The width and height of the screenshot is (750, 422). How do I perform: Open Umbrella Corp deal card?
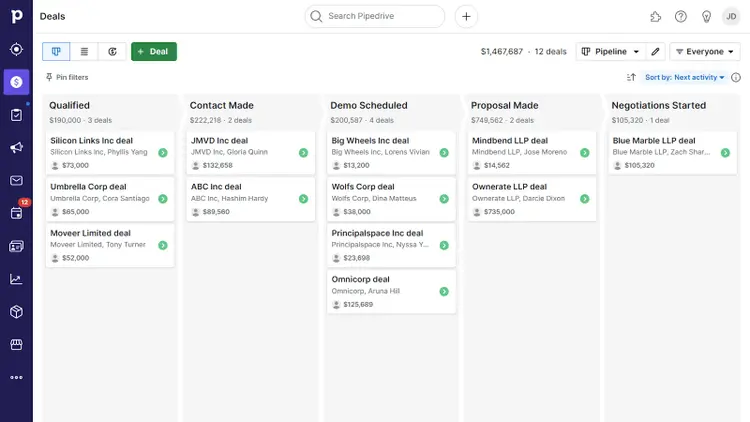click(110, 199)
